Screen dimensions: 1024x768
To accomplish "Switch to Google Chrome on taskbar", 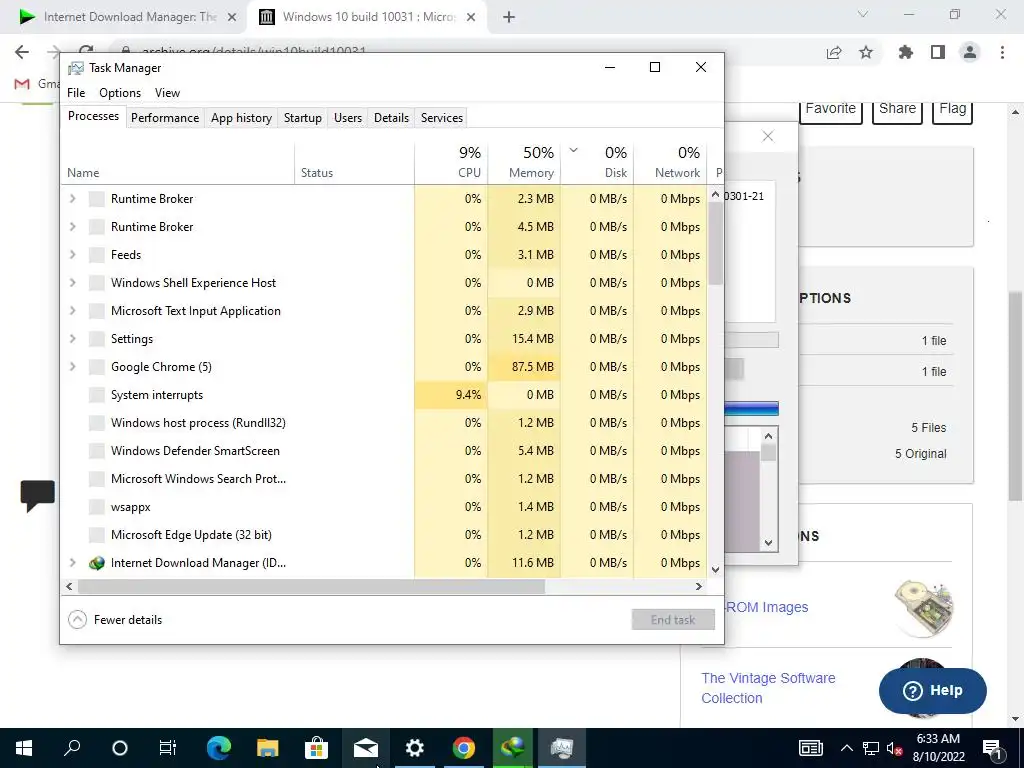I will (x=464, y=748).
